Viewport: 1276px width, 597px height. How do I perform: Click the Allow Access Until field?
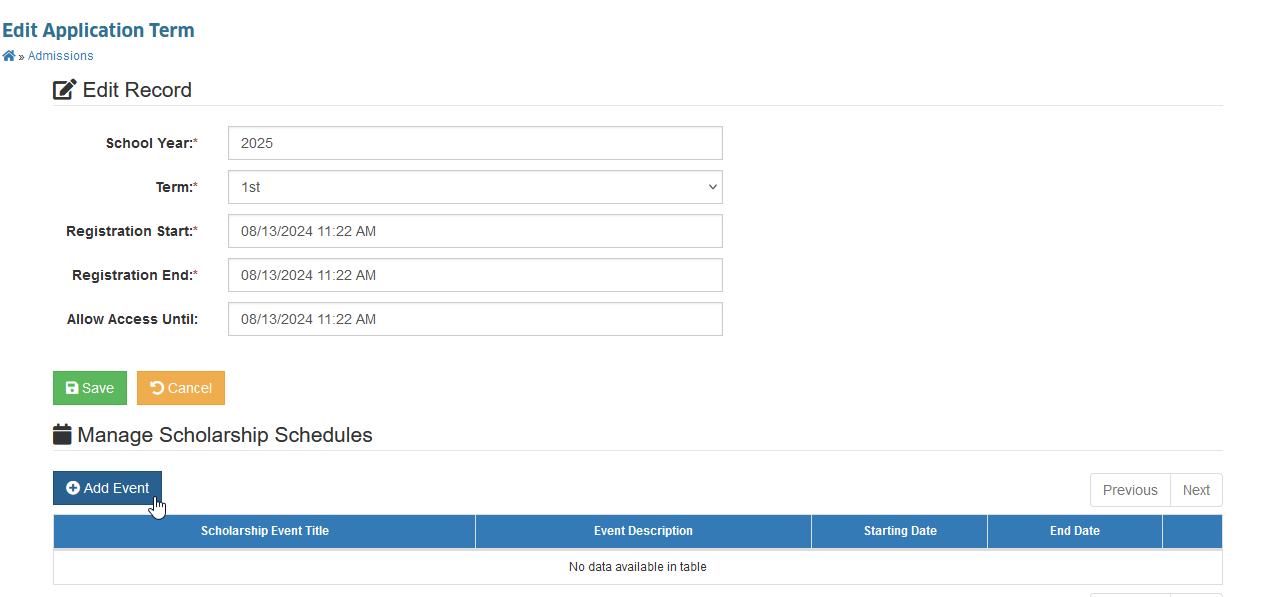[x=475, y=319]
